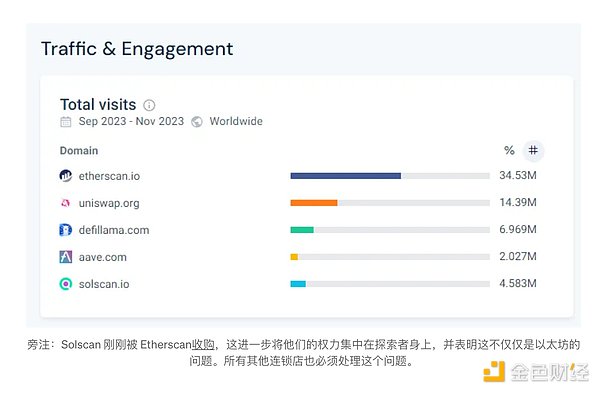Image resolution: width=600 pixels, height=393 pixels.
Task: Open the defillama.com domain link
Action: click(114, 230)
